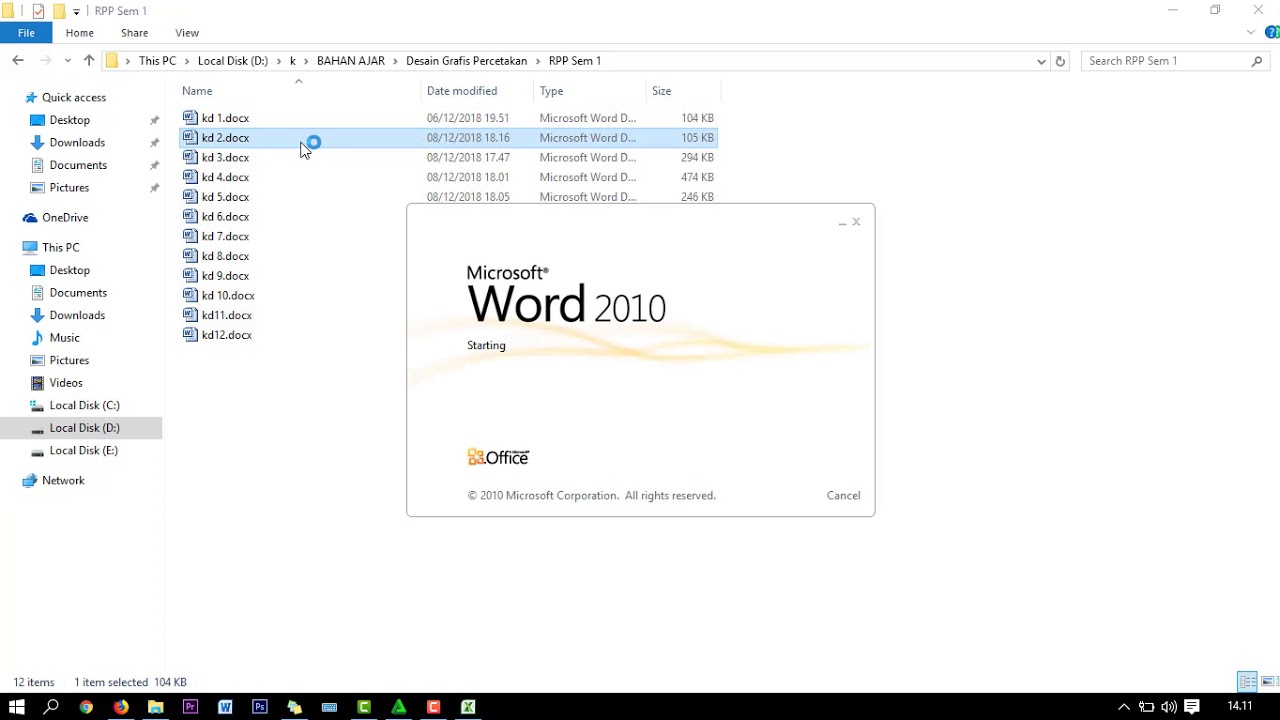
Task: Select kd 9.docx file
Action: (216, 276)
